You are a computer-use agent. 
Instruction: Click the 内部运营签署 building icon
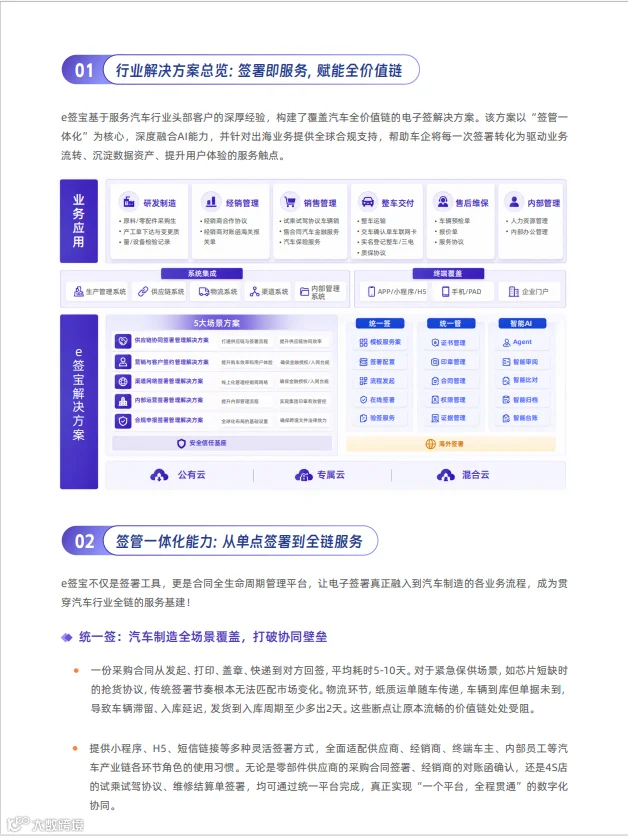pyautogui.click(x=123, y=401)
